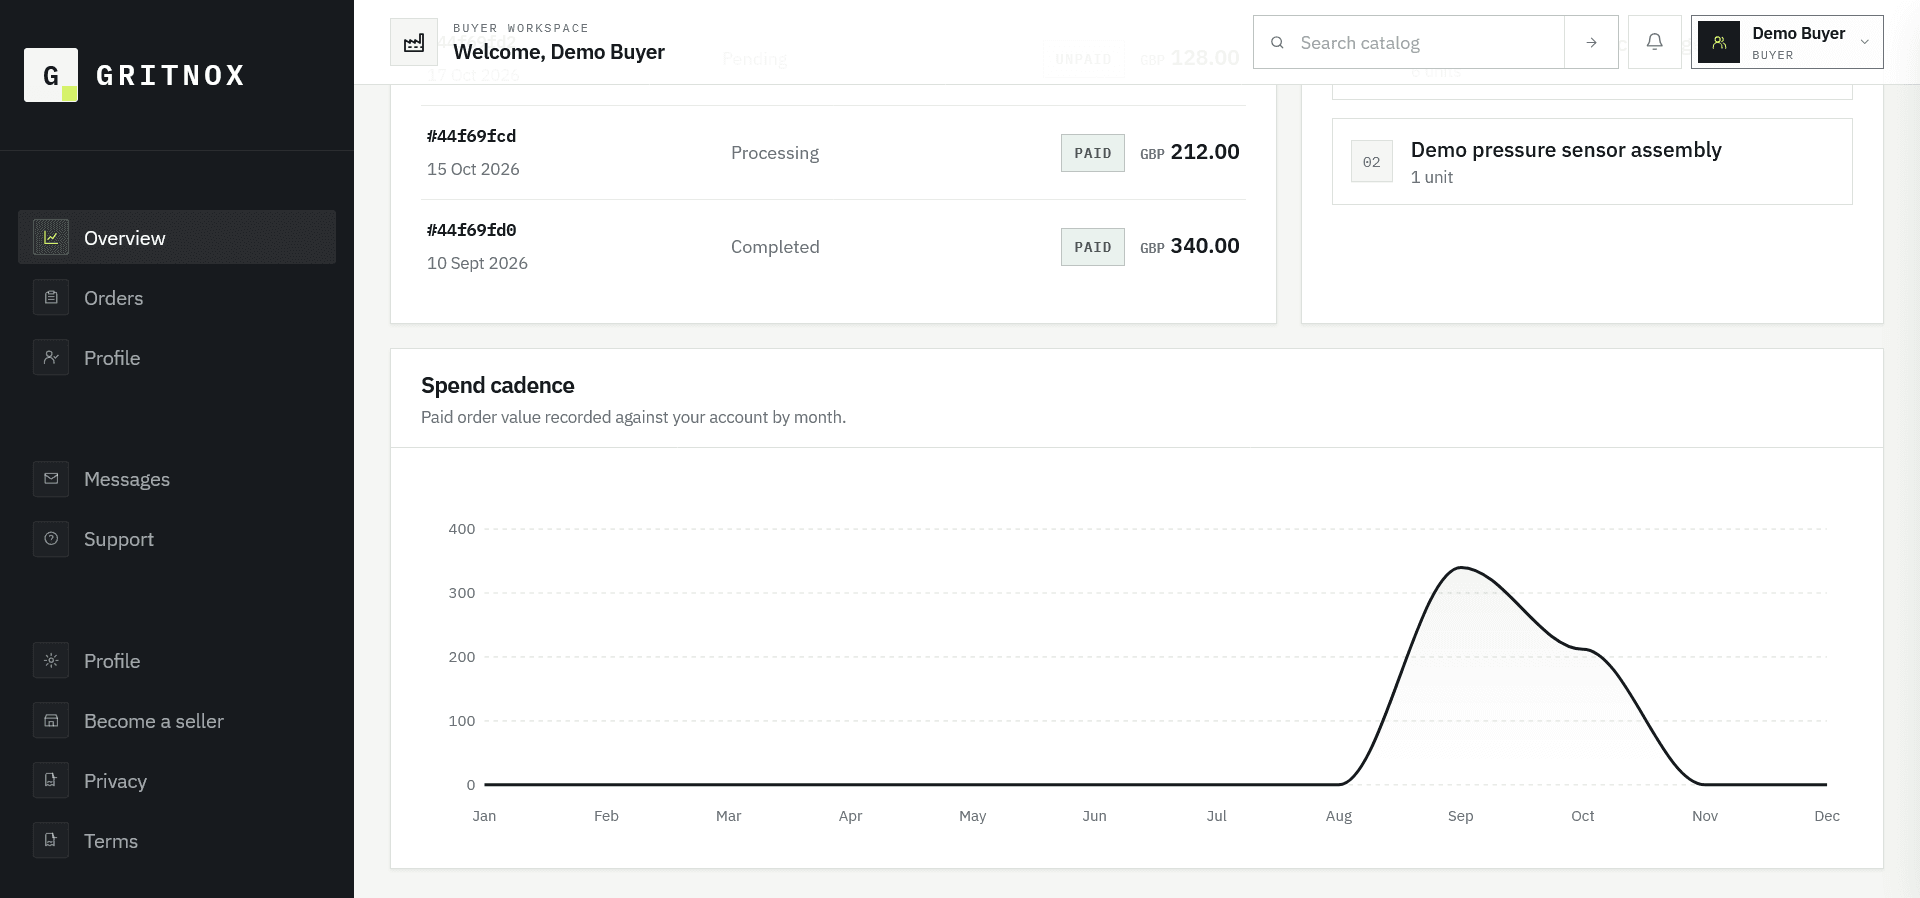
Task: Click the Terms document icon
Action: coord(51,840)
